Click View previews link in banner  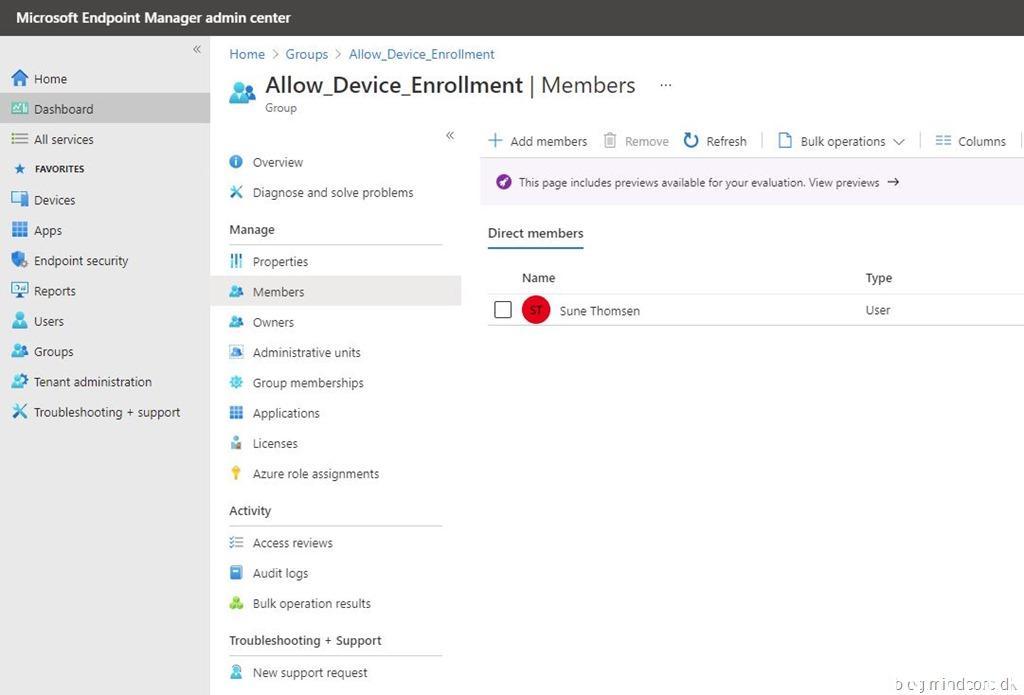click(844, 182)
